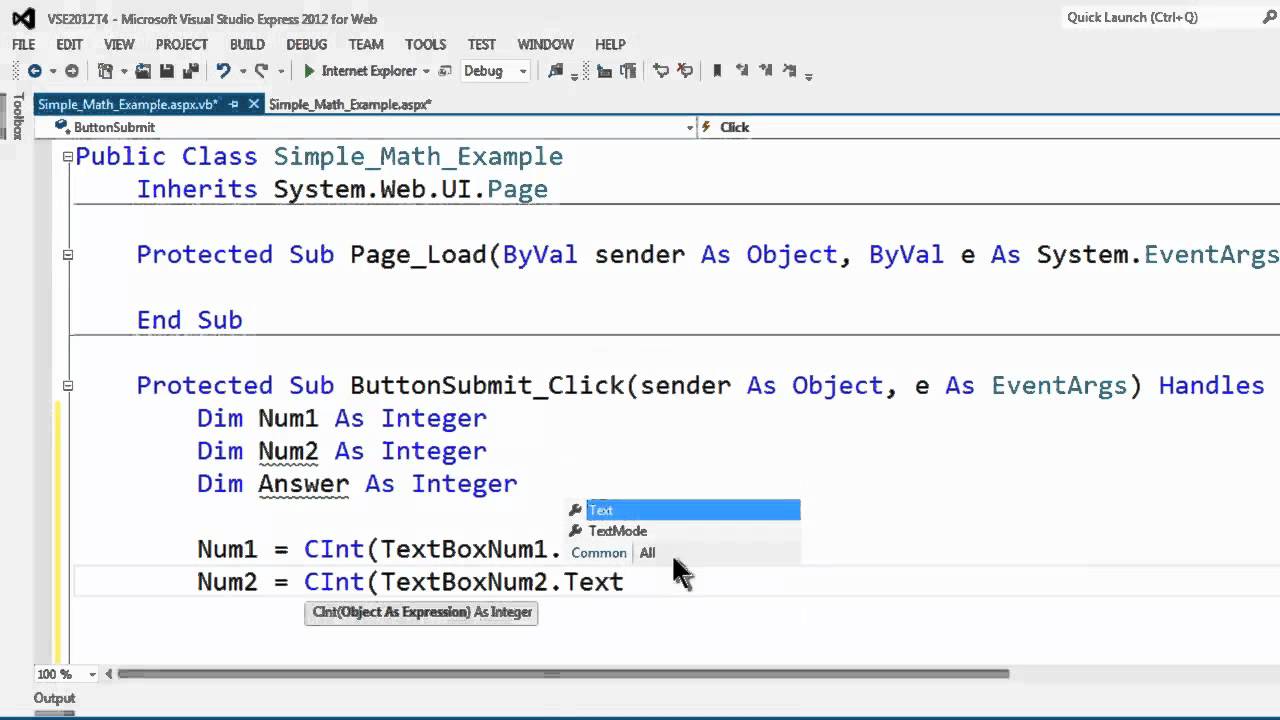
Task: Open the WINDOW menu
Action: tap(545, 44)
